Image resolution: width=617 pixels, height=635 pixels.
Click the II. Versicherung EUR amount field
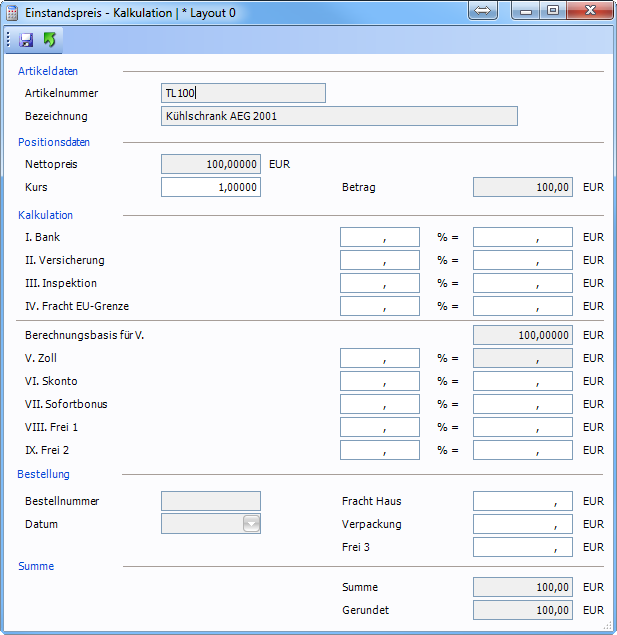tap(522, 260)
